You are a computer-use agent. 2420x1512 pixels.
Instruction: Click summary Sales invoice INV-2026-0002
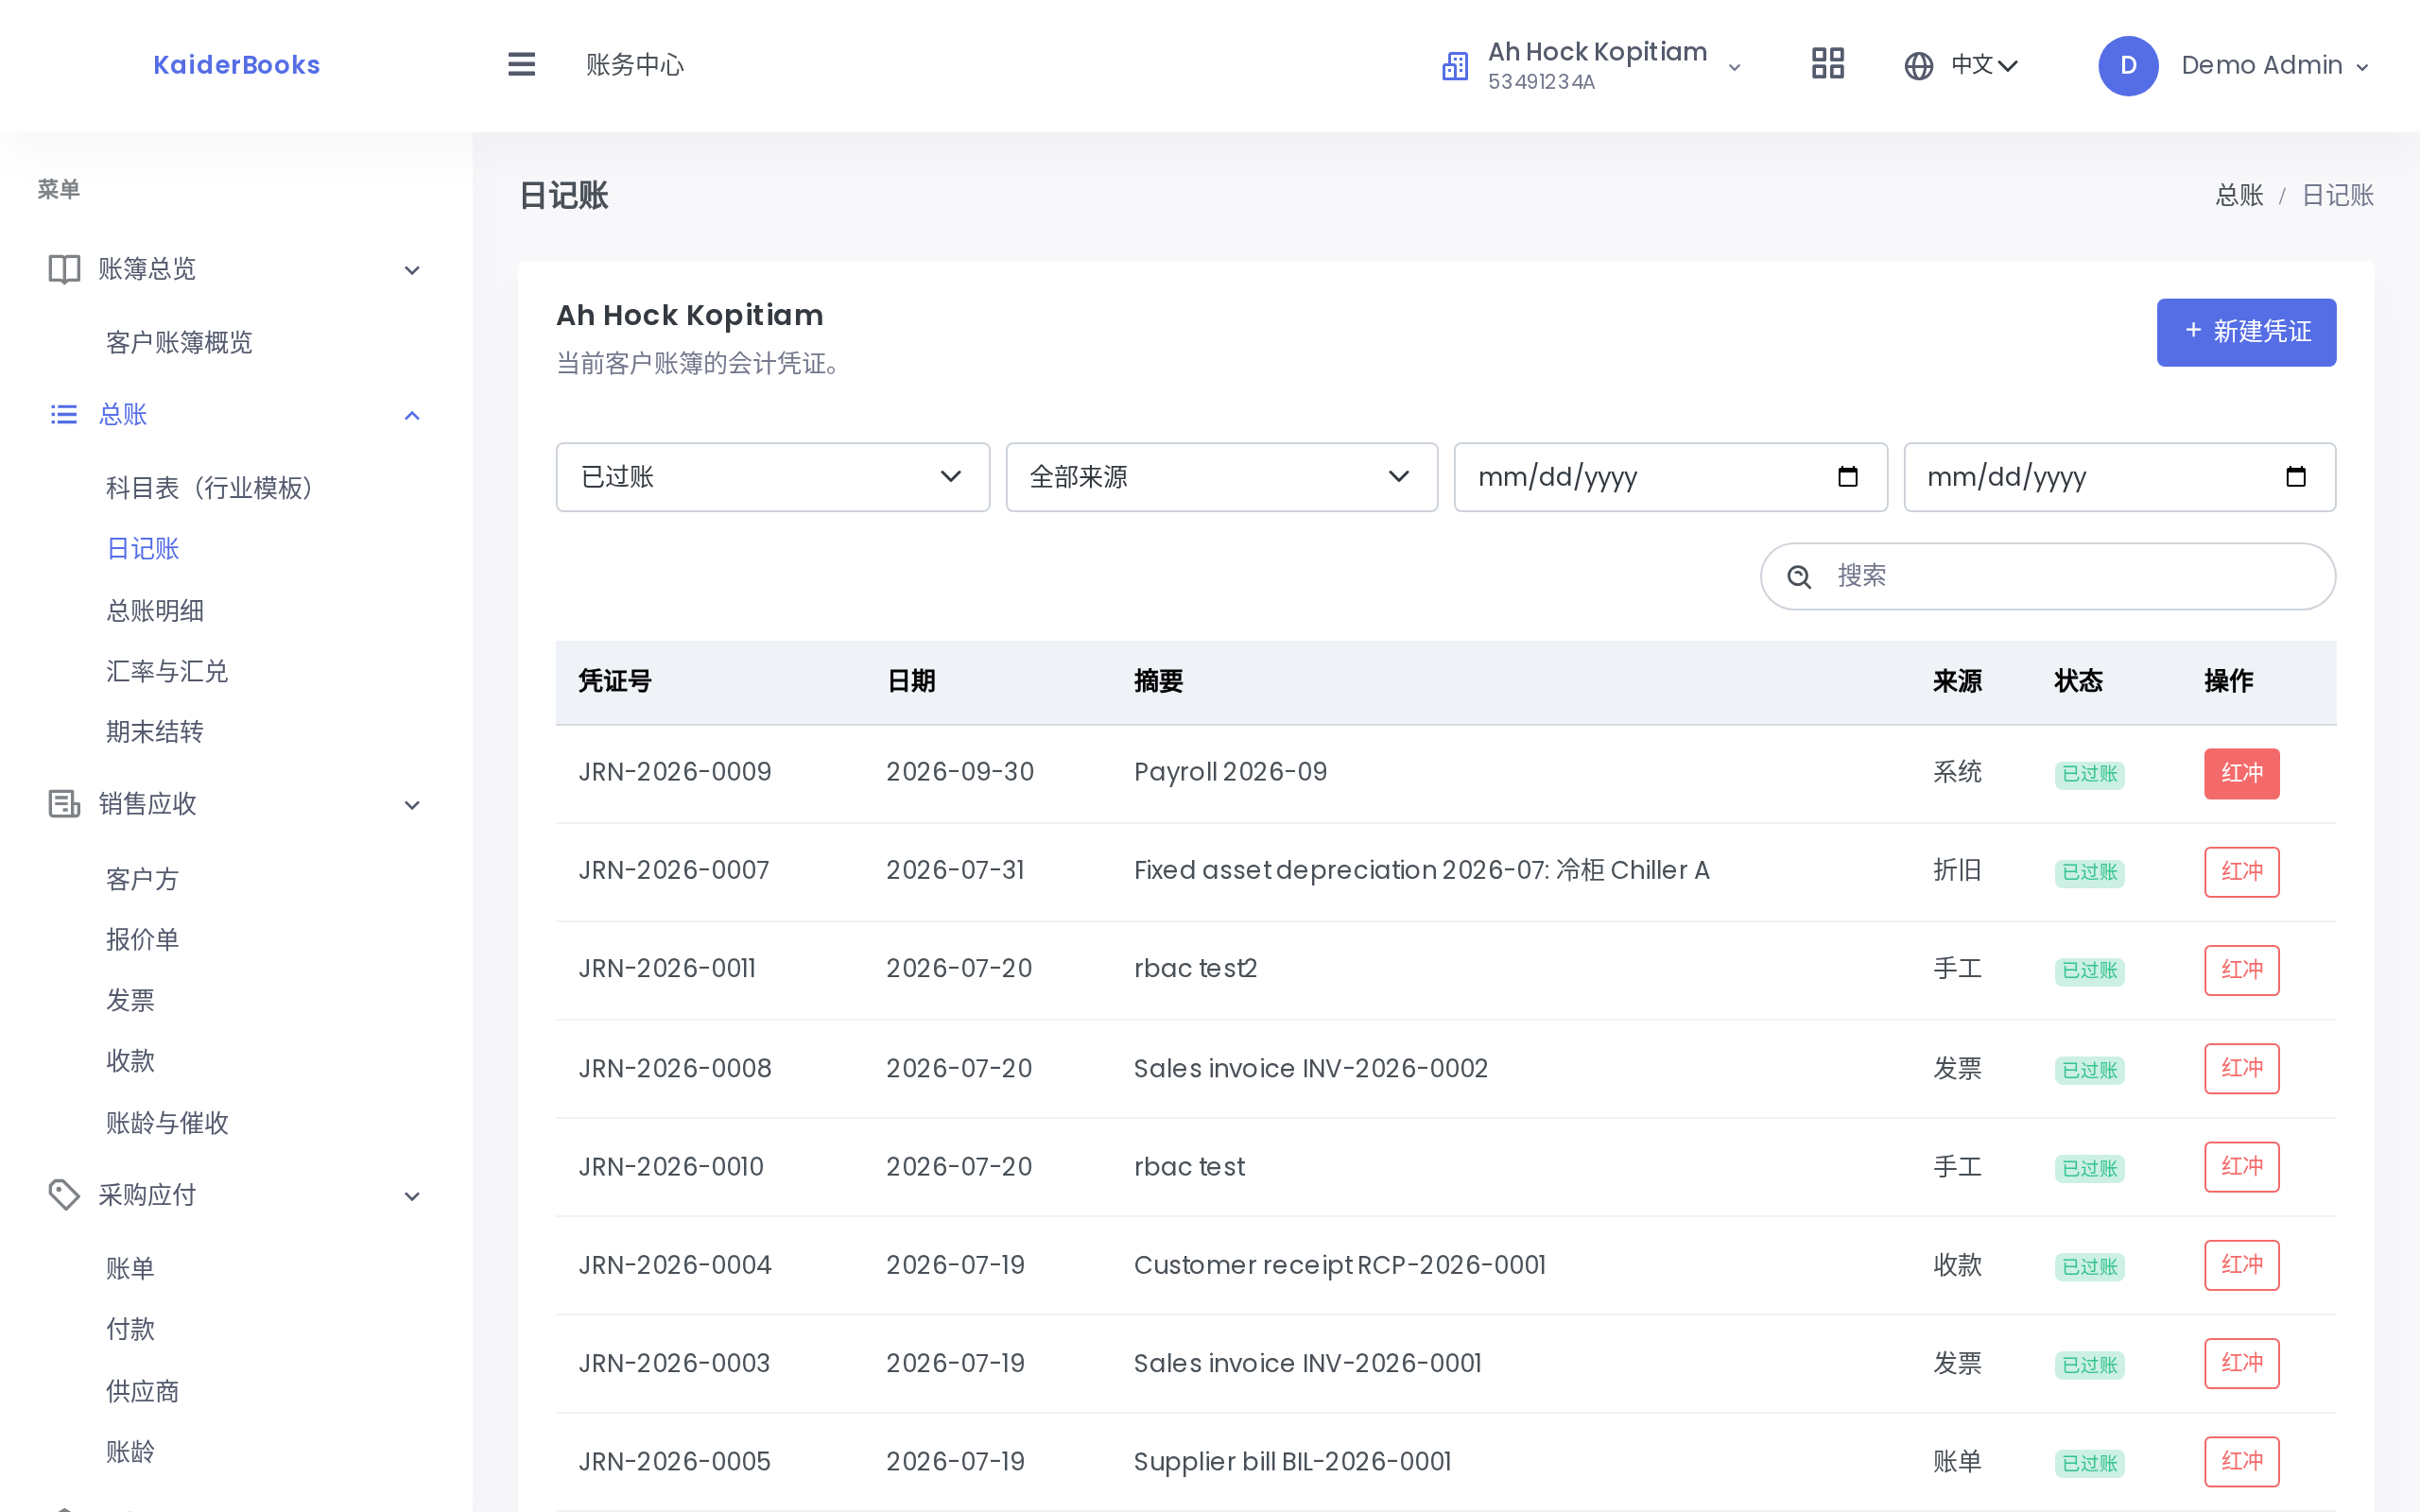point(1310,1068)
